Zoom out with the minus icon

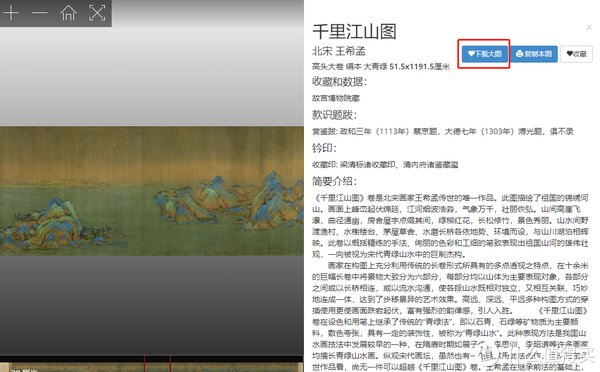coord(39,13)
